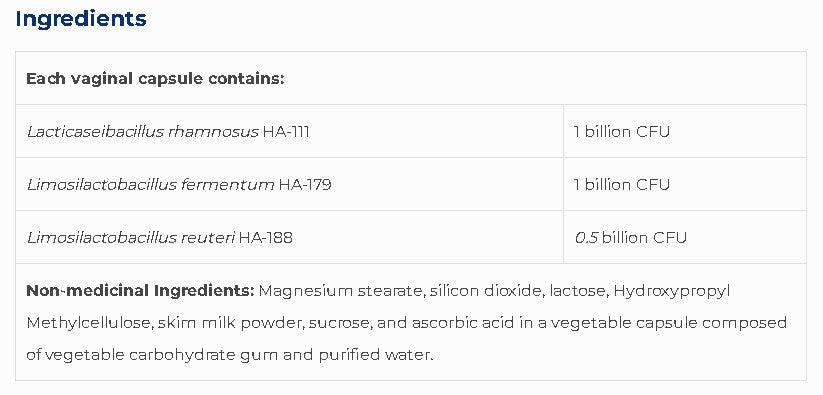823x395 pixels.
Task: Click Lacticaseibacillus rhamnosus HA-111 cell
Action: click(x=289, y=131)
